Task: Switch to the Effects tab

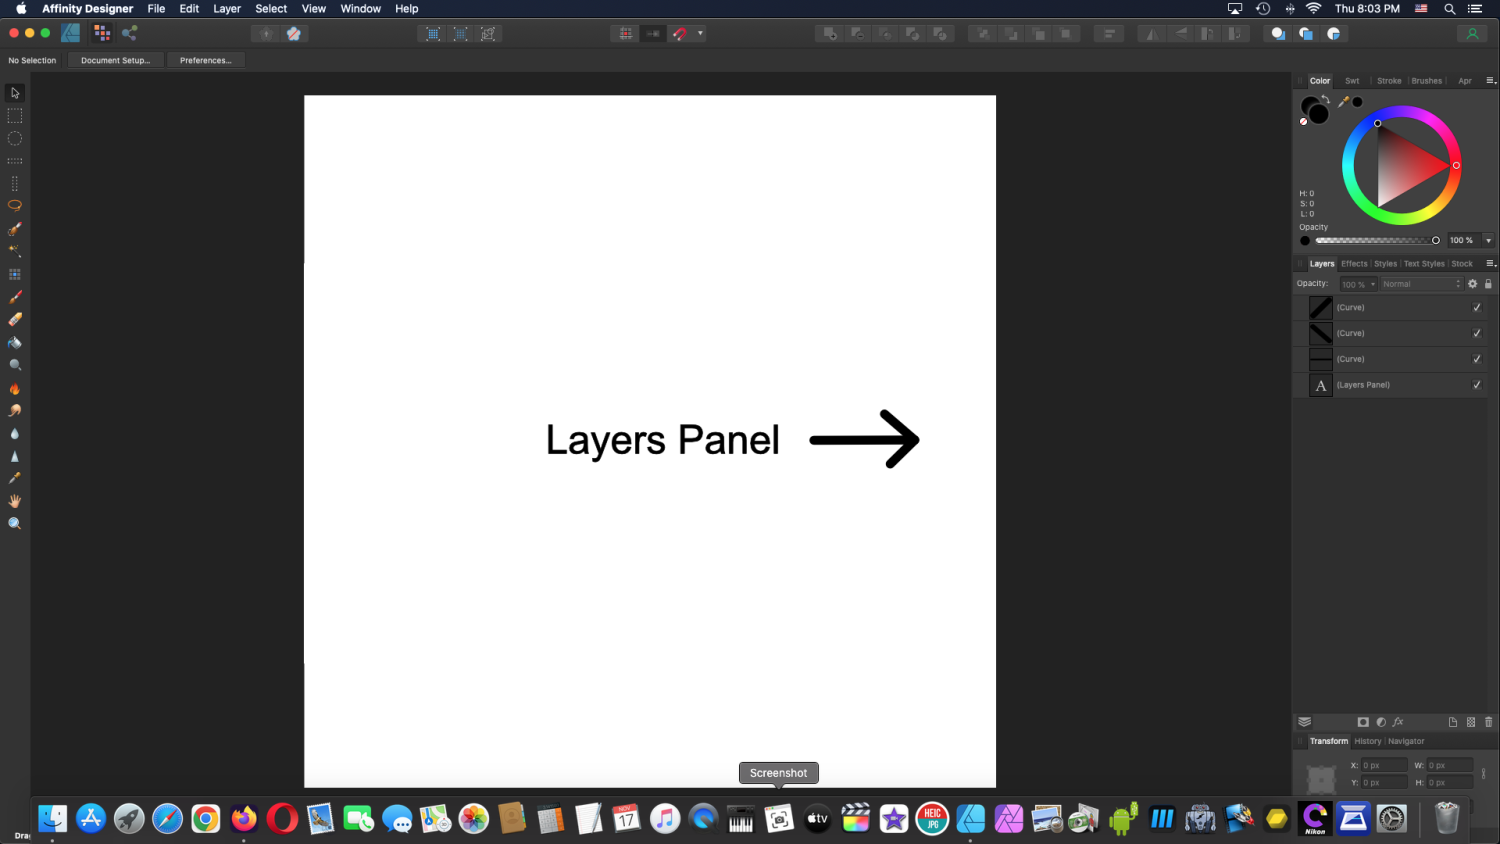Action: pos(1354,264)
